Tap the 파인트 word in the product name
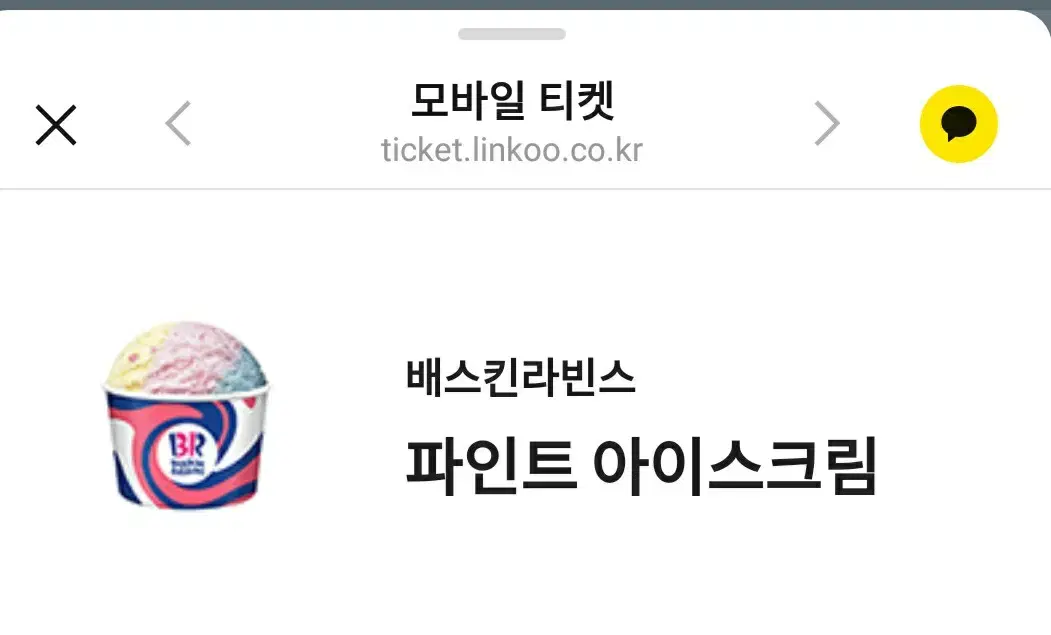Viewport: 1051px width, 635px height. (x=491, y=466)
